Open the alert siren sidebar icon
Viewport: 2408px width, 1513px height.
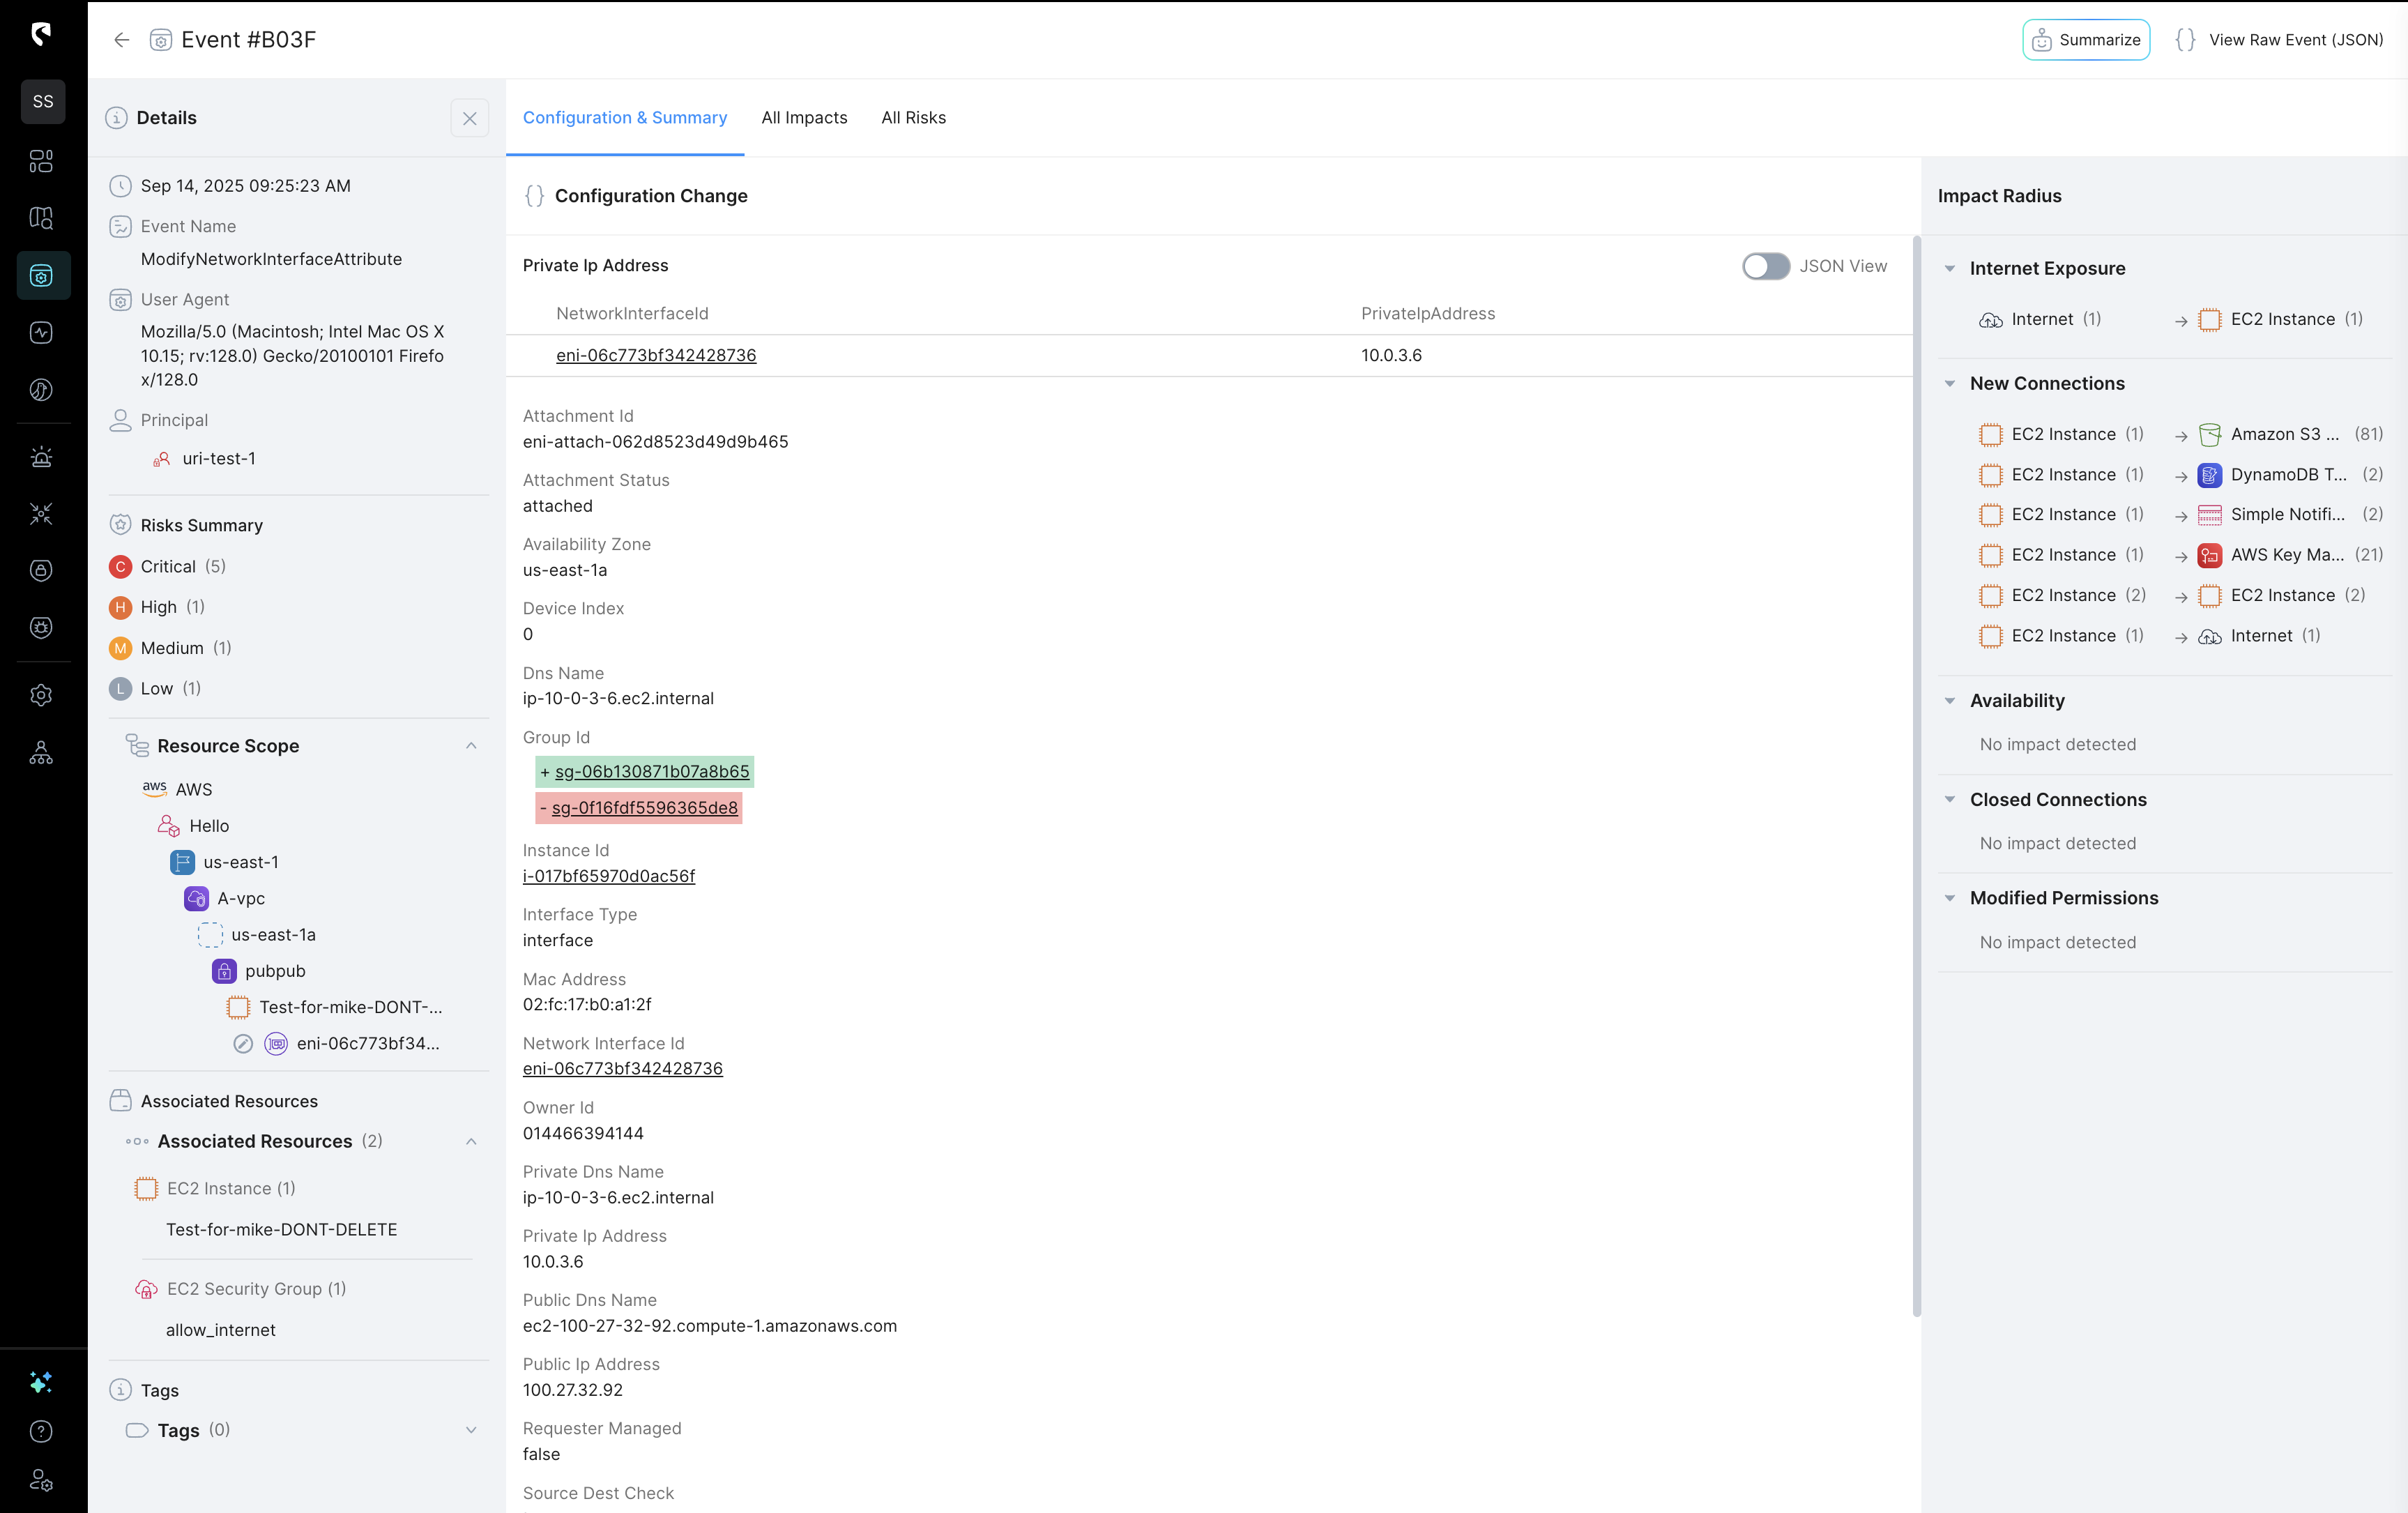pos(41,457)
